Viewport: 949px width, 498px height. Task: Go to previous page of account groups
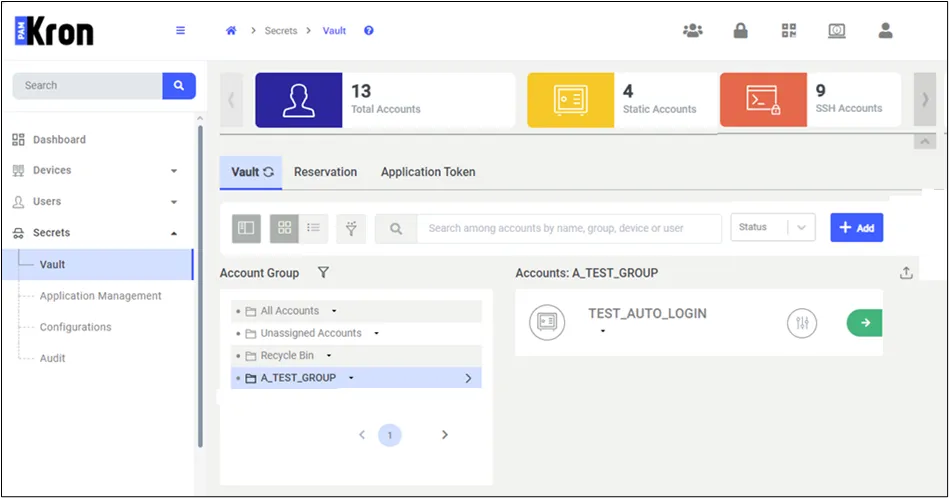(362, 434)
